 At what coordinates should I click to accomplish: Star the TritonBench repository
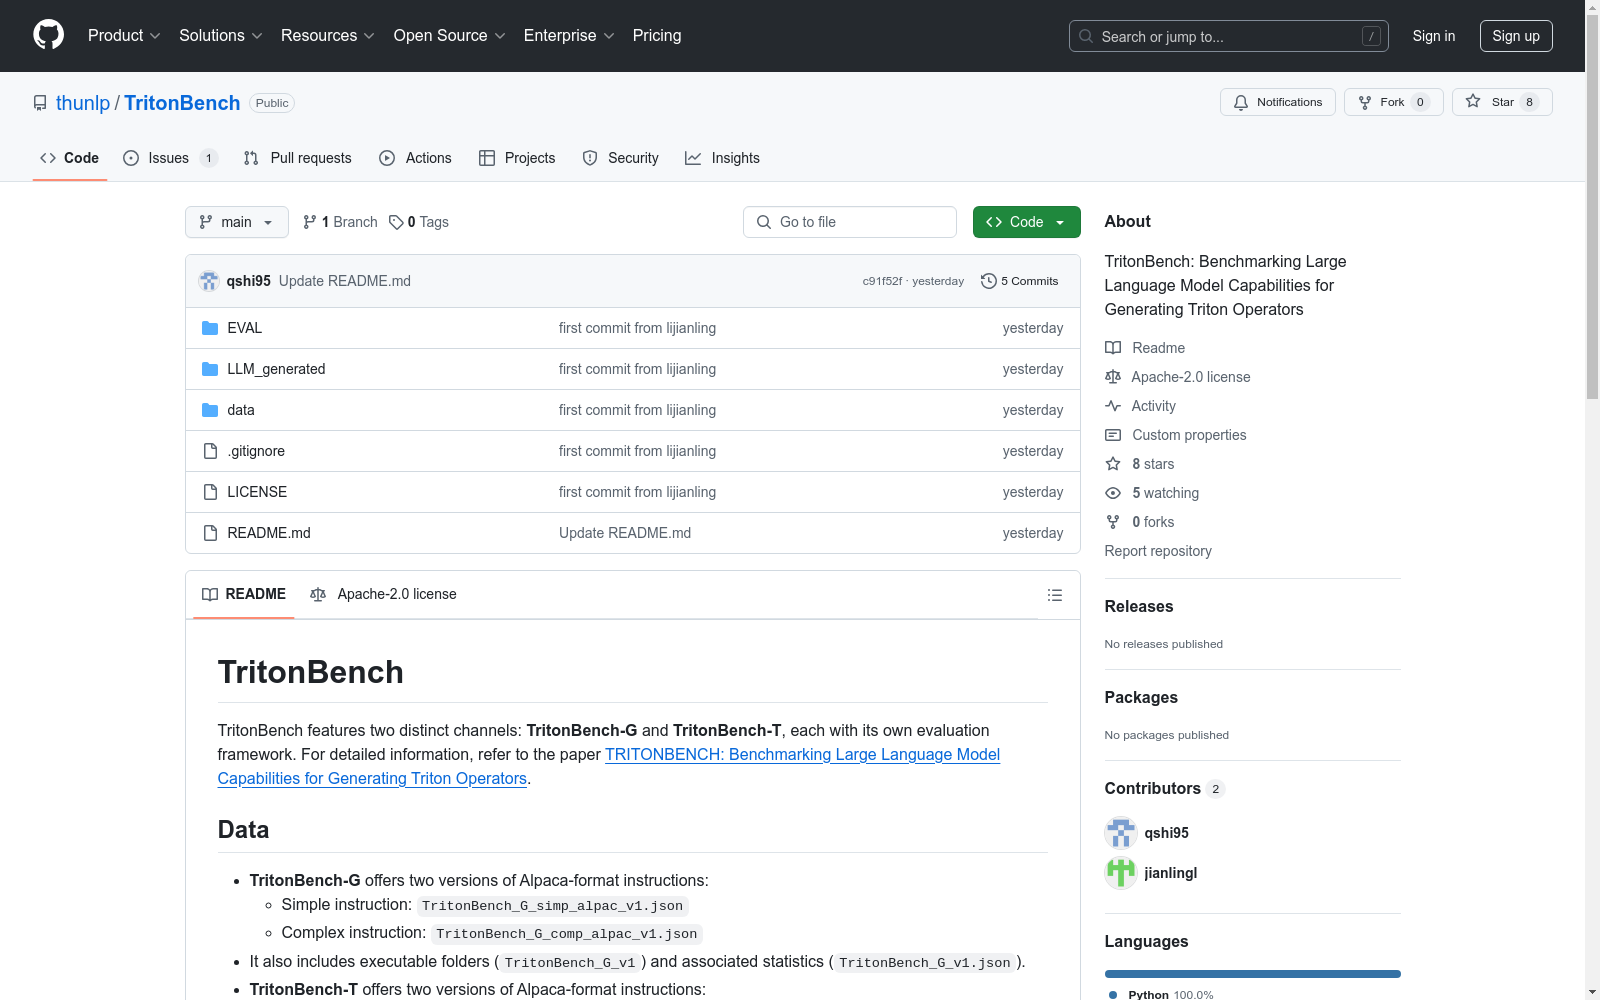1502,102
